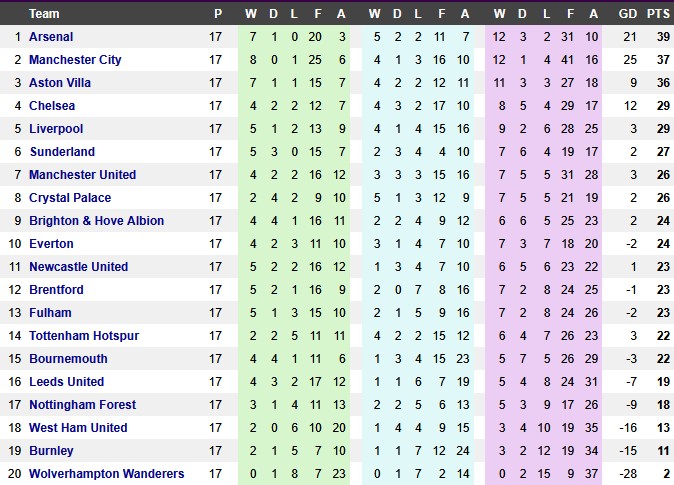Open Newcastle United team link

coord(78,267)
